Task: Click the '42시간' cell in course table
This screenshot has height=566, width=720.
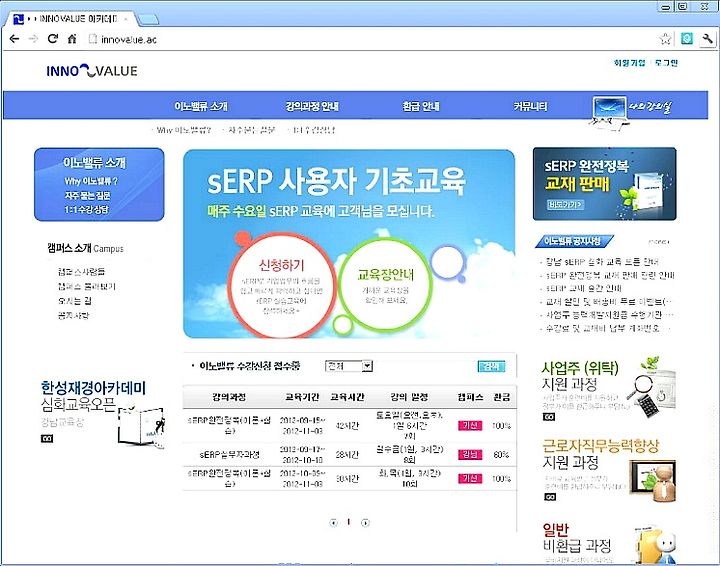Action: (x=347, y=426)
